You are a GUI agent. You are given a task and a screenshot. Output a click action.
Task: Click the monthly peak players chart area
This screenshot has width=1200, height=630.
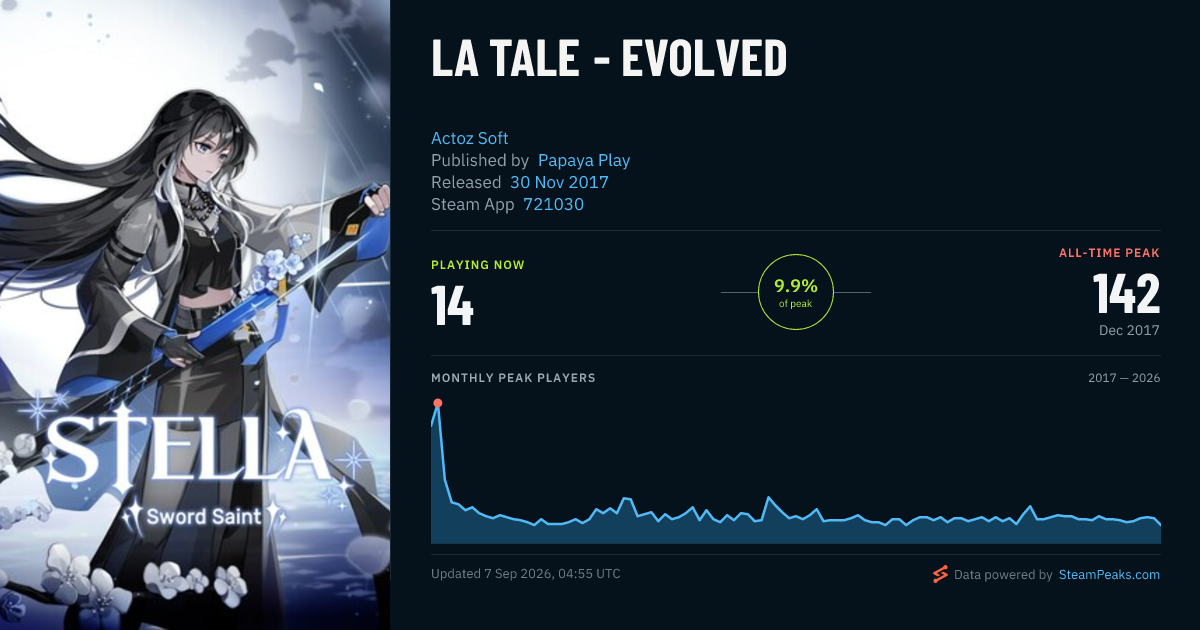(796, 470)
